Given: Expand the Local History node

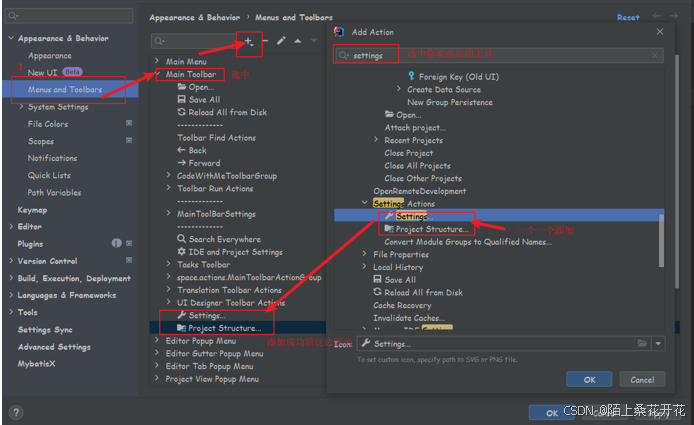Looking at the screenshot, I should click(x=364, y=267).
